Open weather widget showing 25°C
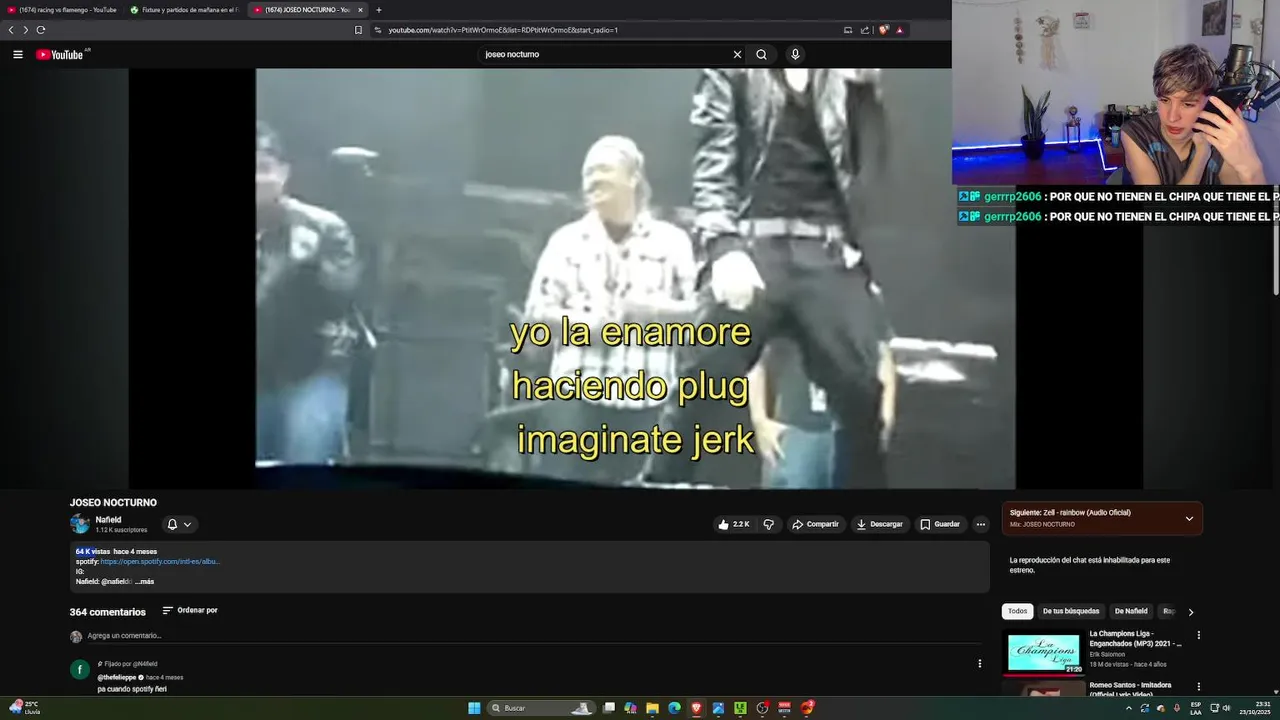 pyautogui.click(x=24, y=708)
